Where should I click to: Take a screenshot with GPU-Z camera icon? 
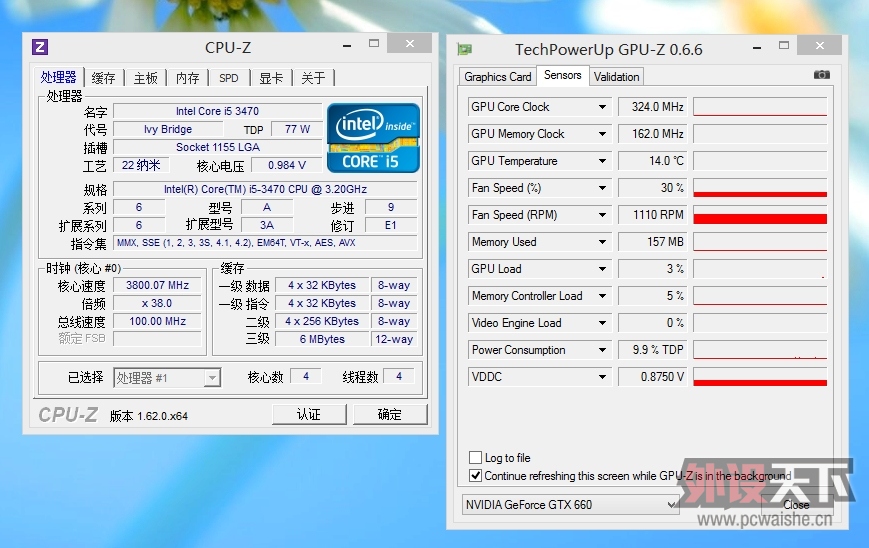tap(821, 75)
